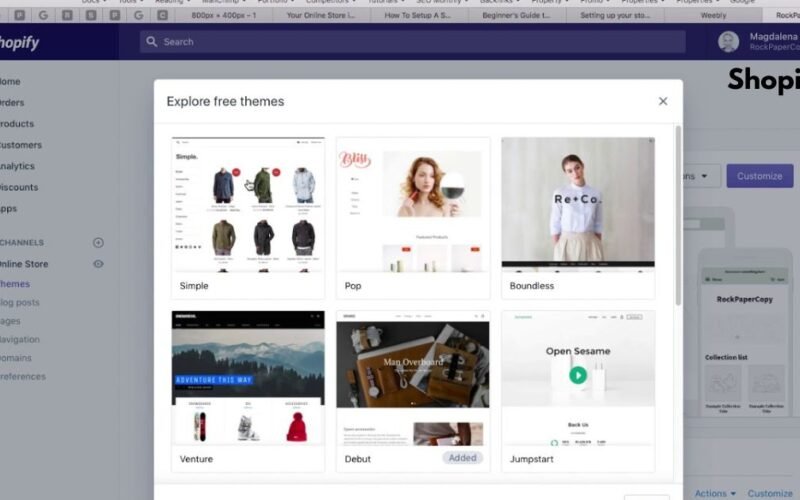
Task: Select the Debut theme thumbnail
Action: [413, 378]
